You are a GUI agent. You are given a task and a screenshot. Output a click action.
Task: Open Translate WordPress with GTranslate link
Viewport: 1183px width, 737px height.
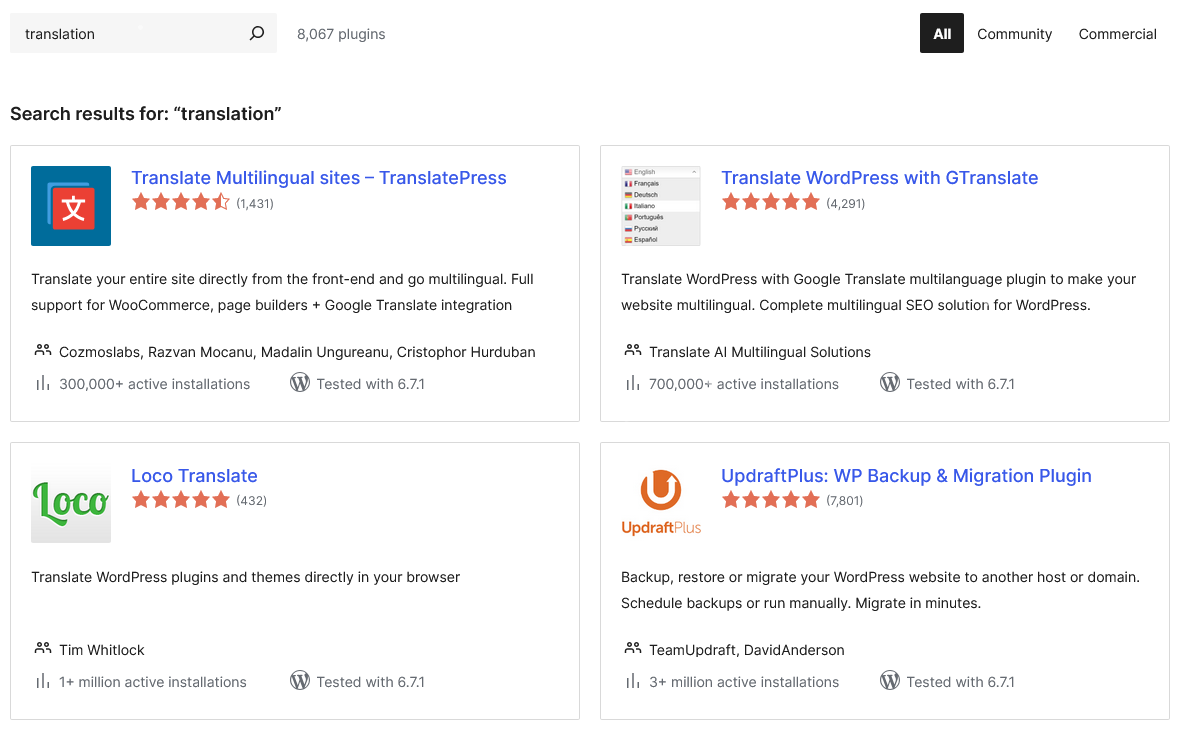point(880,178)
